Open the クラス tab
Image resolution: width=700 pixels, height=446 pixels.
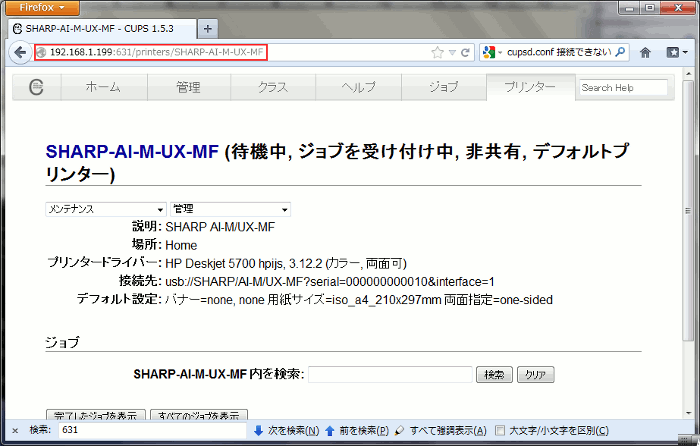click(x=273, y=88)
